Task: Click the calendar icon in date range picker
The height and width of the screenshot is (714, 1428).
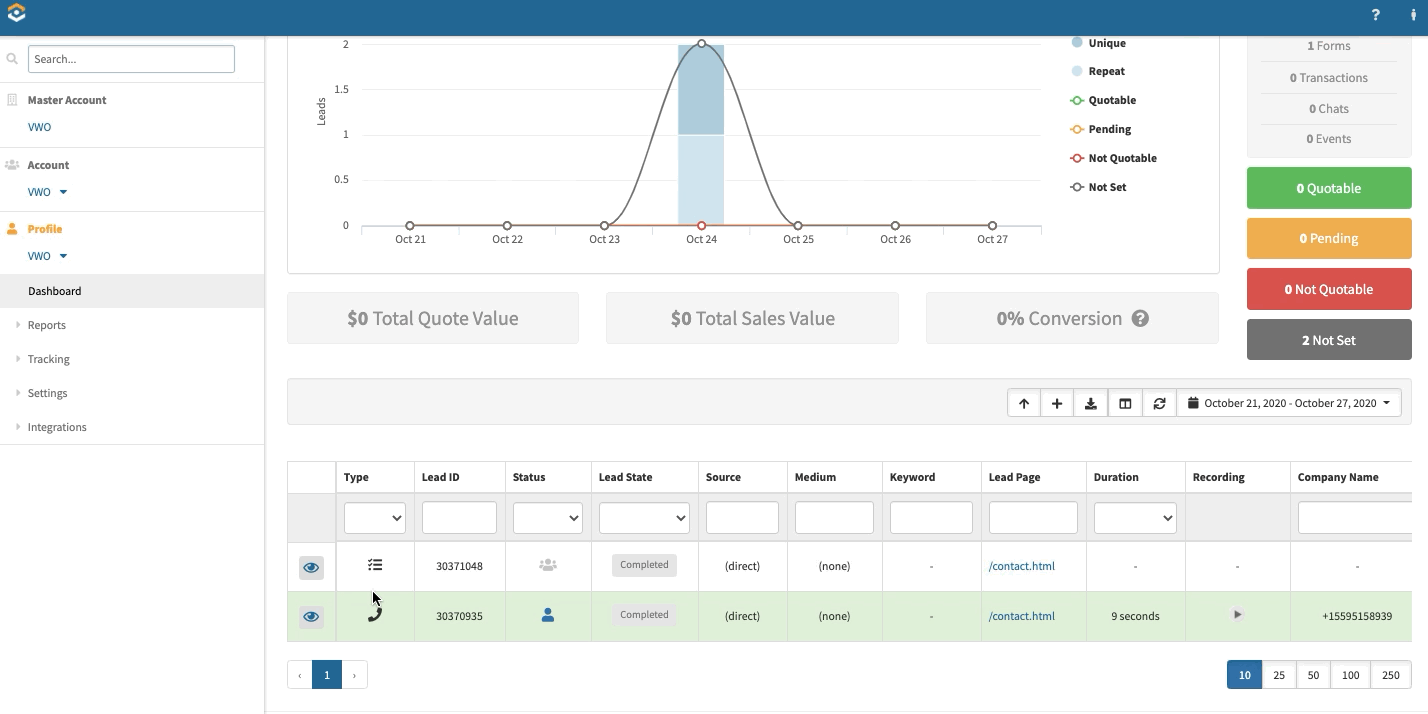Action: click(x=1194, y=403)
